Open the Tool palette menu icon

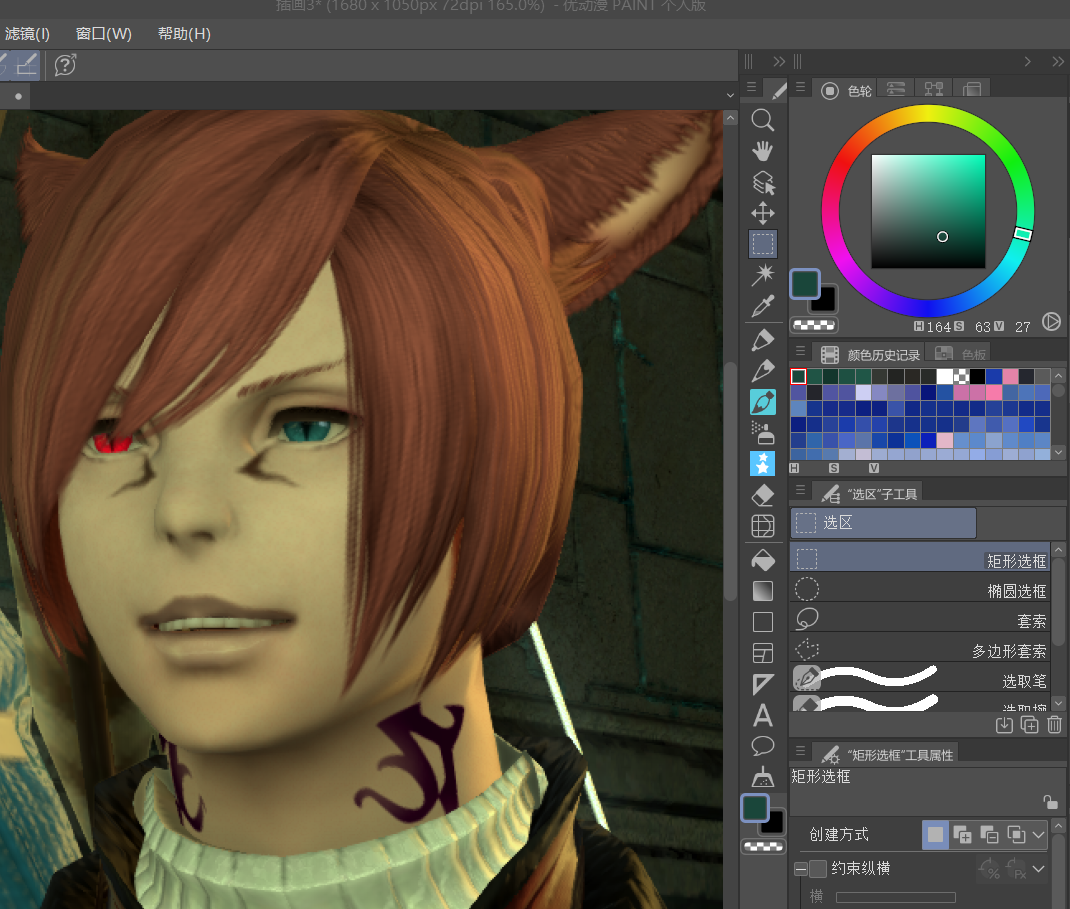pos(751,87)
